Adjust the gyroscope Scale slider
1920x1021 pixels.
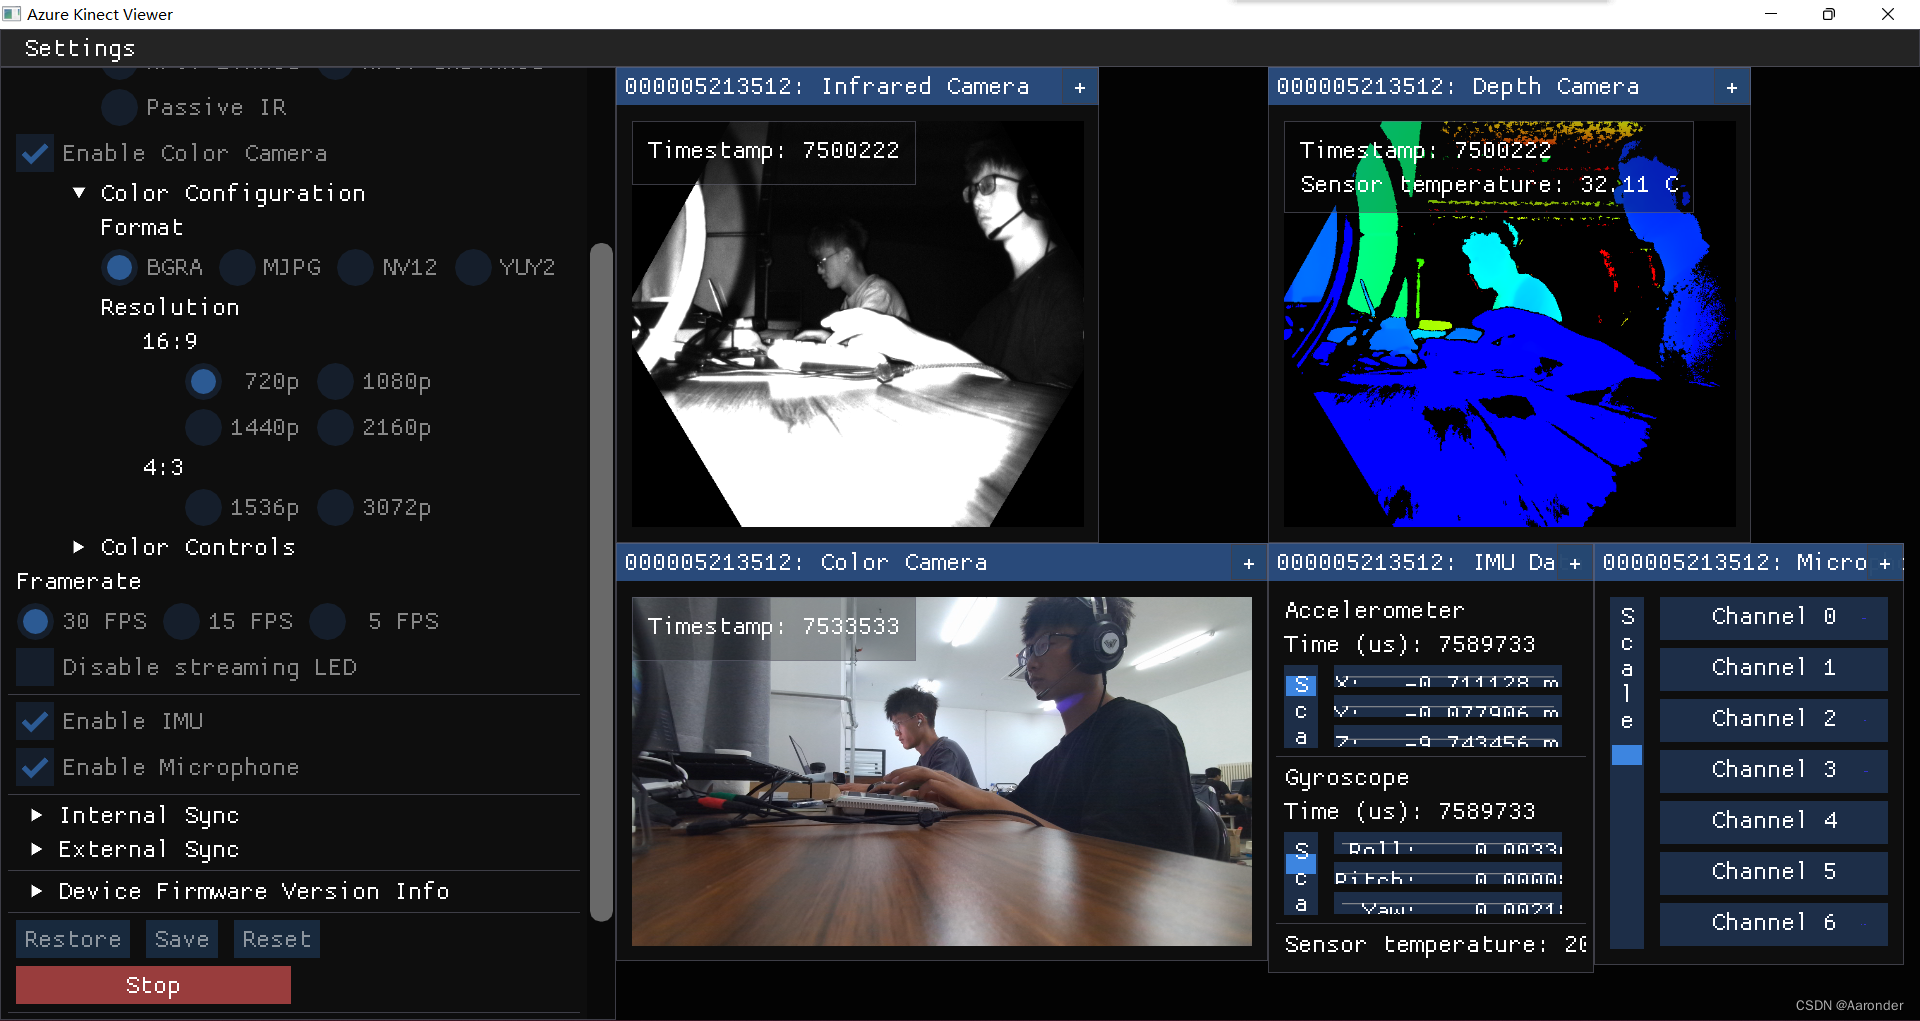1301,876
